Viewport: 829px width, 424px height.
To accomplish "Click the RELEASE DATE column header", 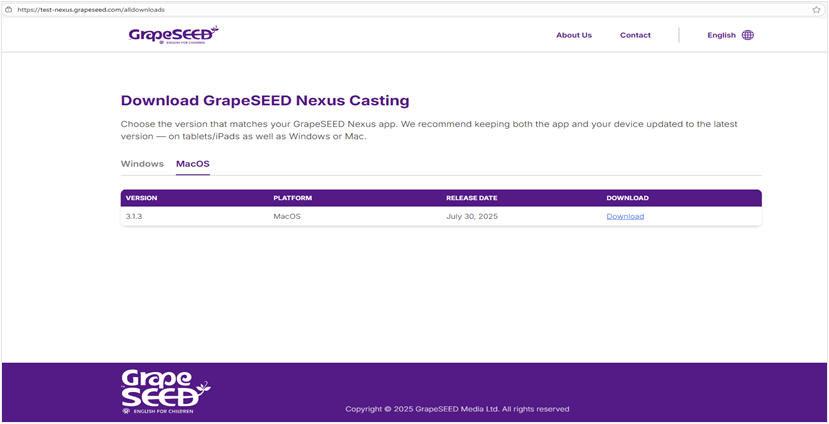I will click(x=472, y=198).
